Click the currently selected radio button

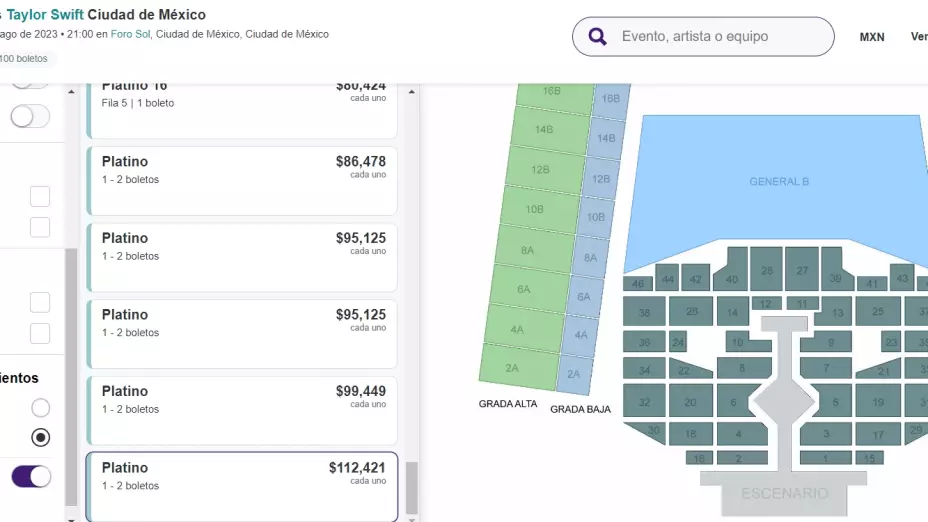pyautogui.click(x=40, y=437)
